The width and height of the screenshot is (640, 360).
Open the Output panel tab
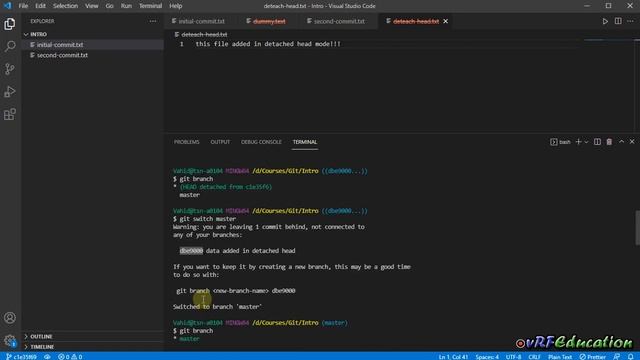[x=220, y=142]
